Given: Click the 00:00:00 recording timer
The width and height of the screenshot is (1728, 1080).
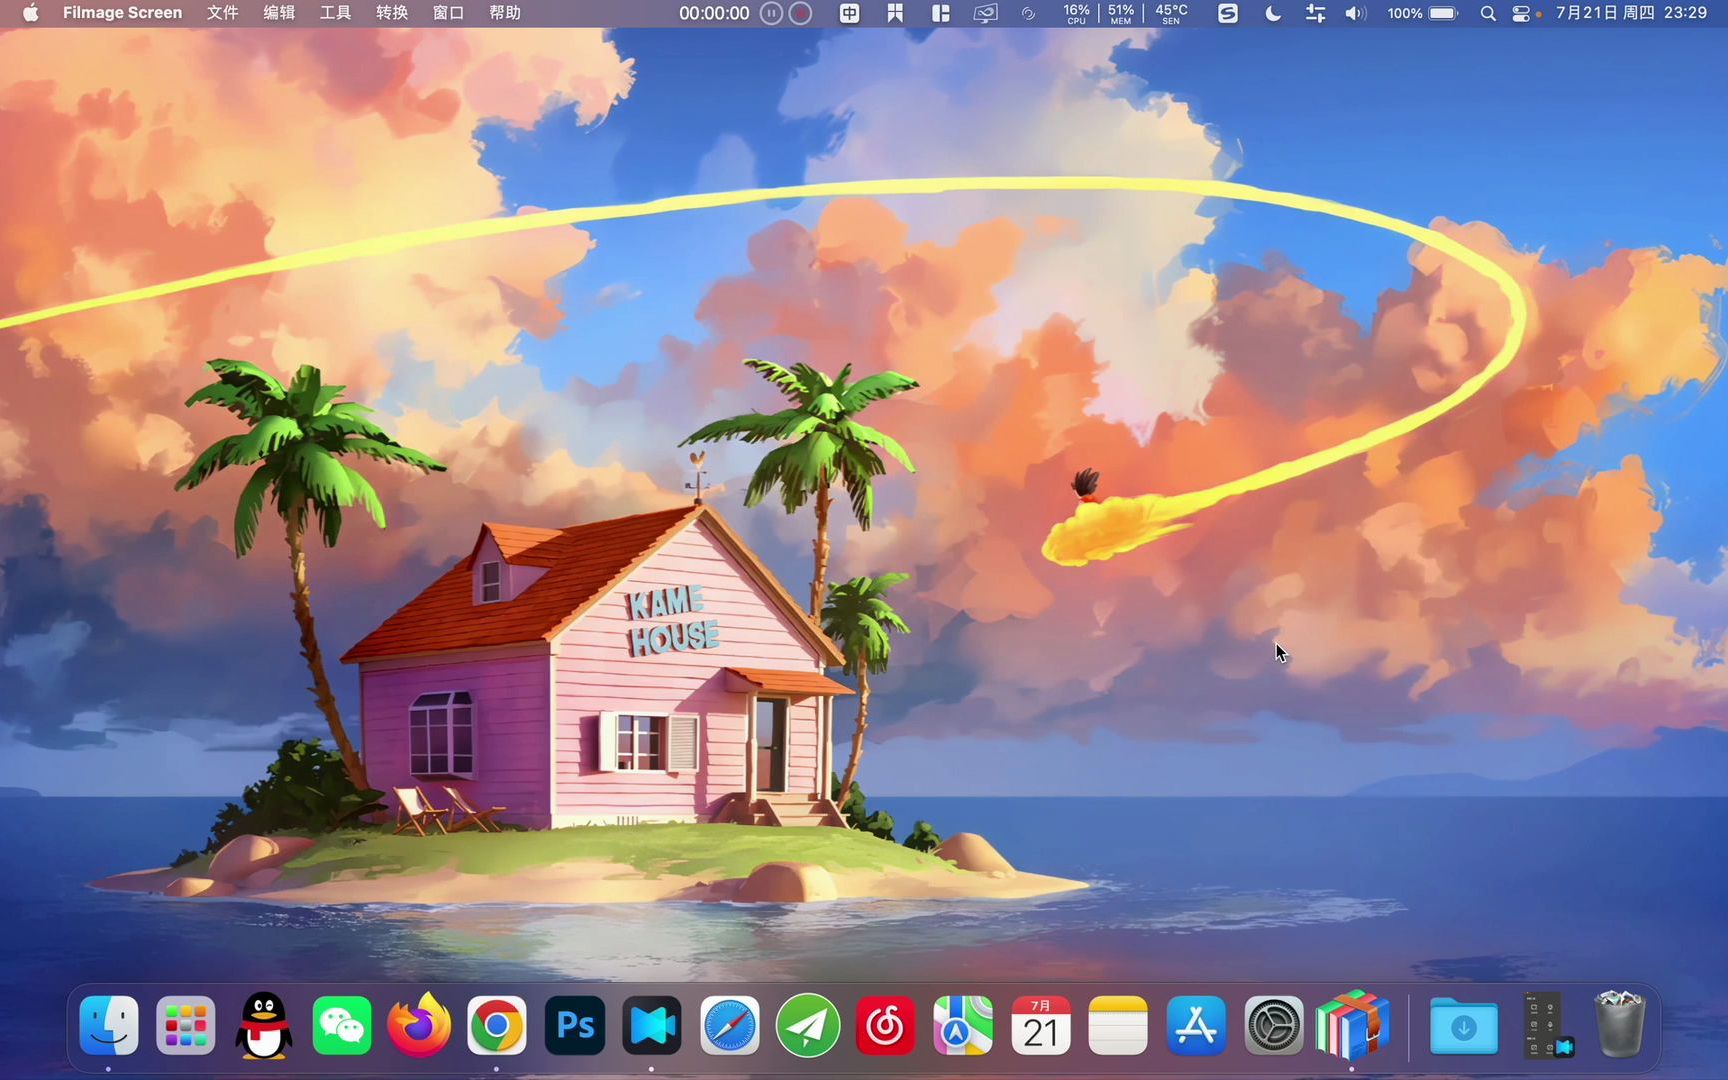Looking at the screenshot, I should click(x=714, y=13).
